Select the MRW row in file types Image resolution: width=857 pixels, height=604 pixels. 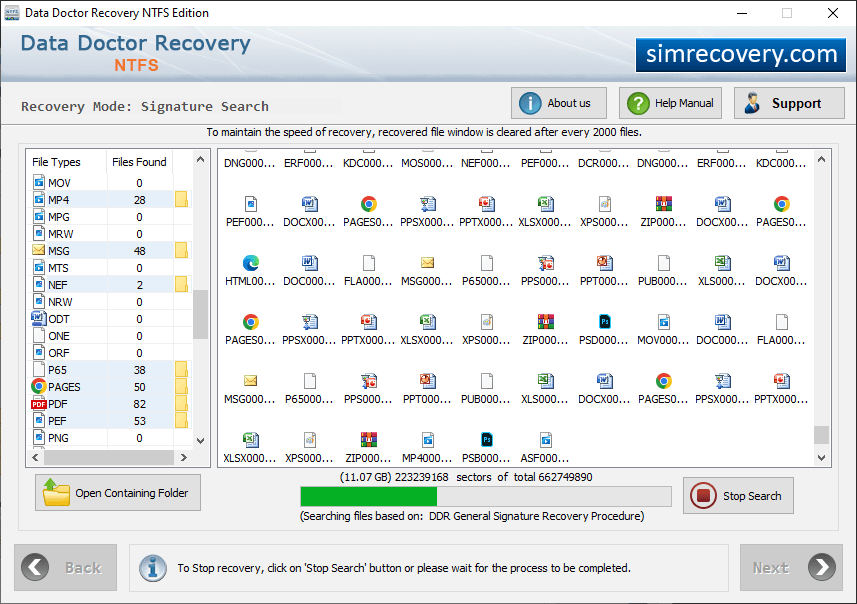coord(109,234)
